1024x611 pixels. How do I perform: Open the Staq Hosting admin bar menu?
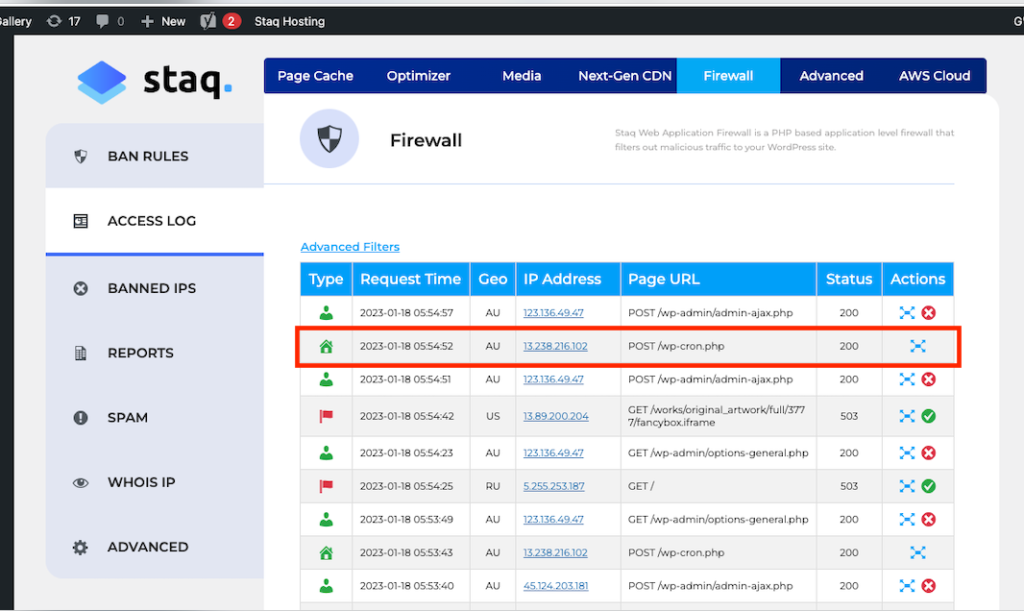coord(289,20)
